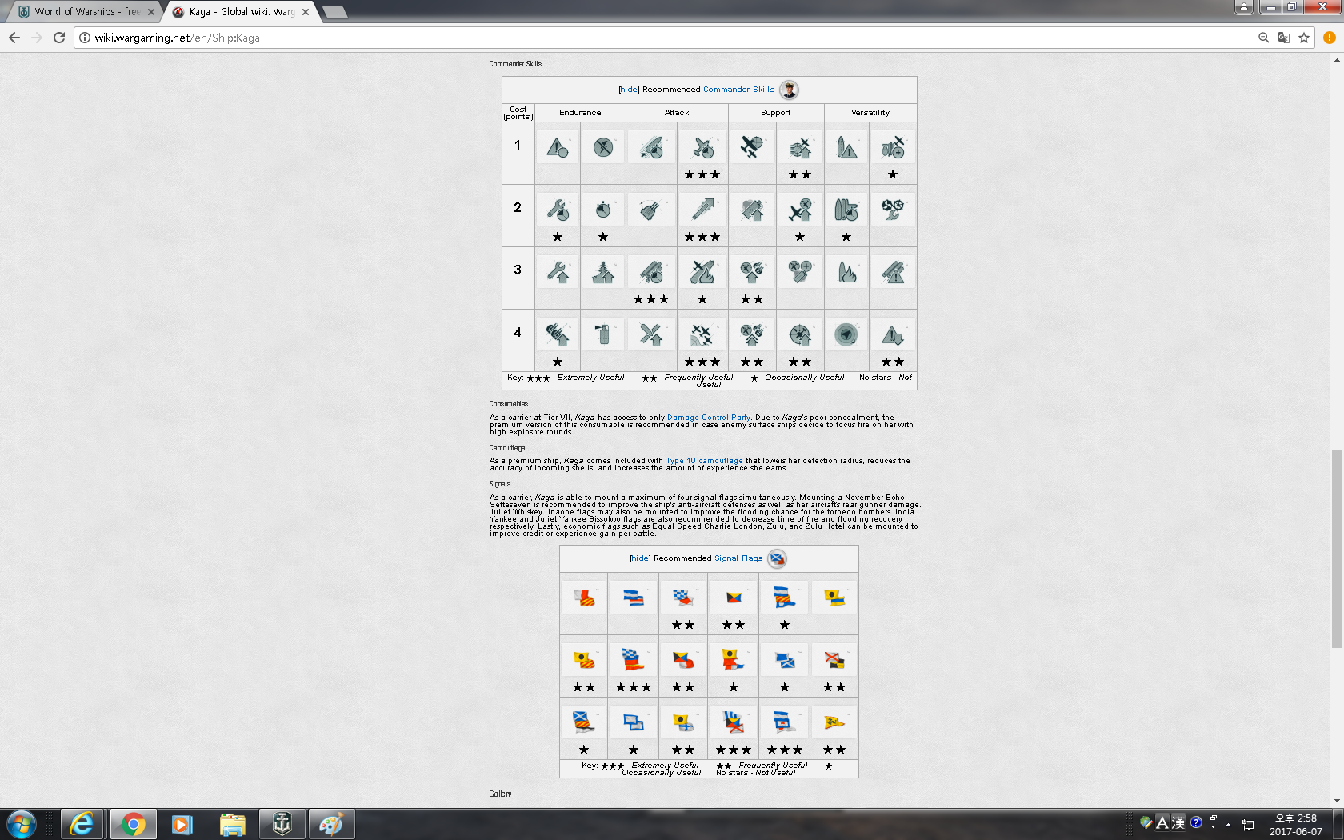Select the Expert Loader skill icon
This screenshot has height=840, width=1344.
(x=651, y=147)
